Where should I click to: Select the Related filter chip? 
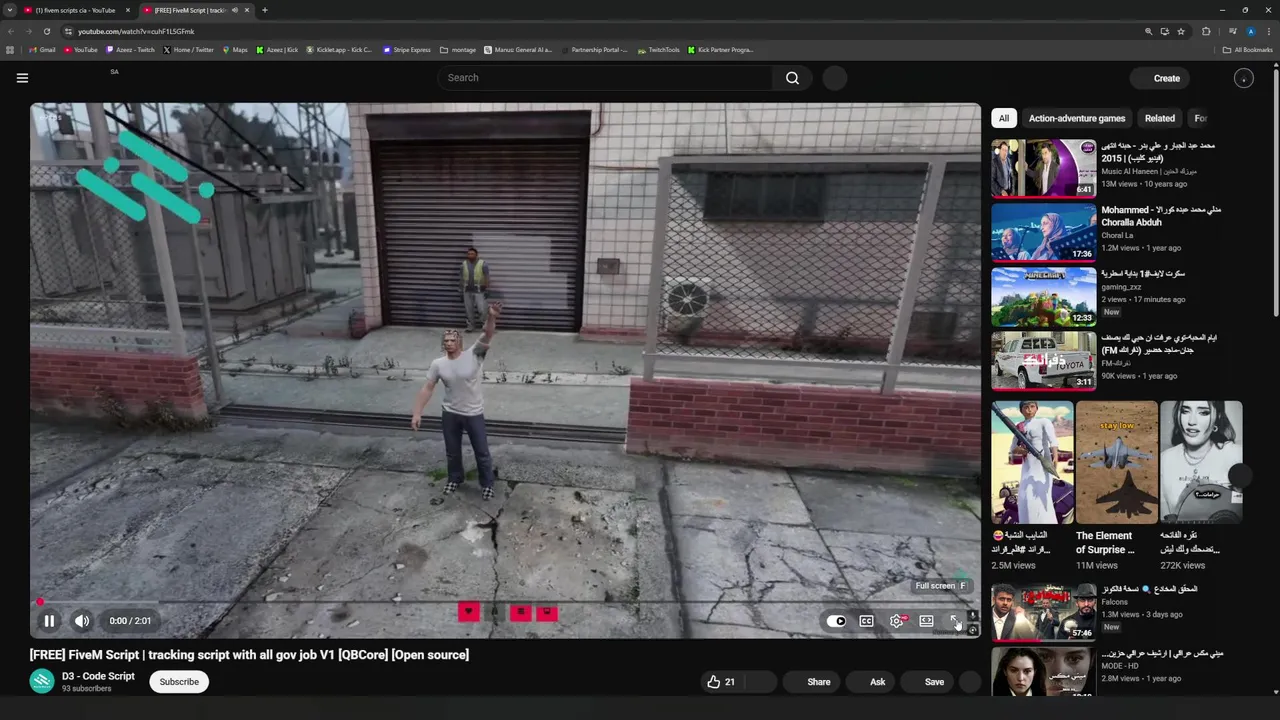click(x=1160, y=118)
